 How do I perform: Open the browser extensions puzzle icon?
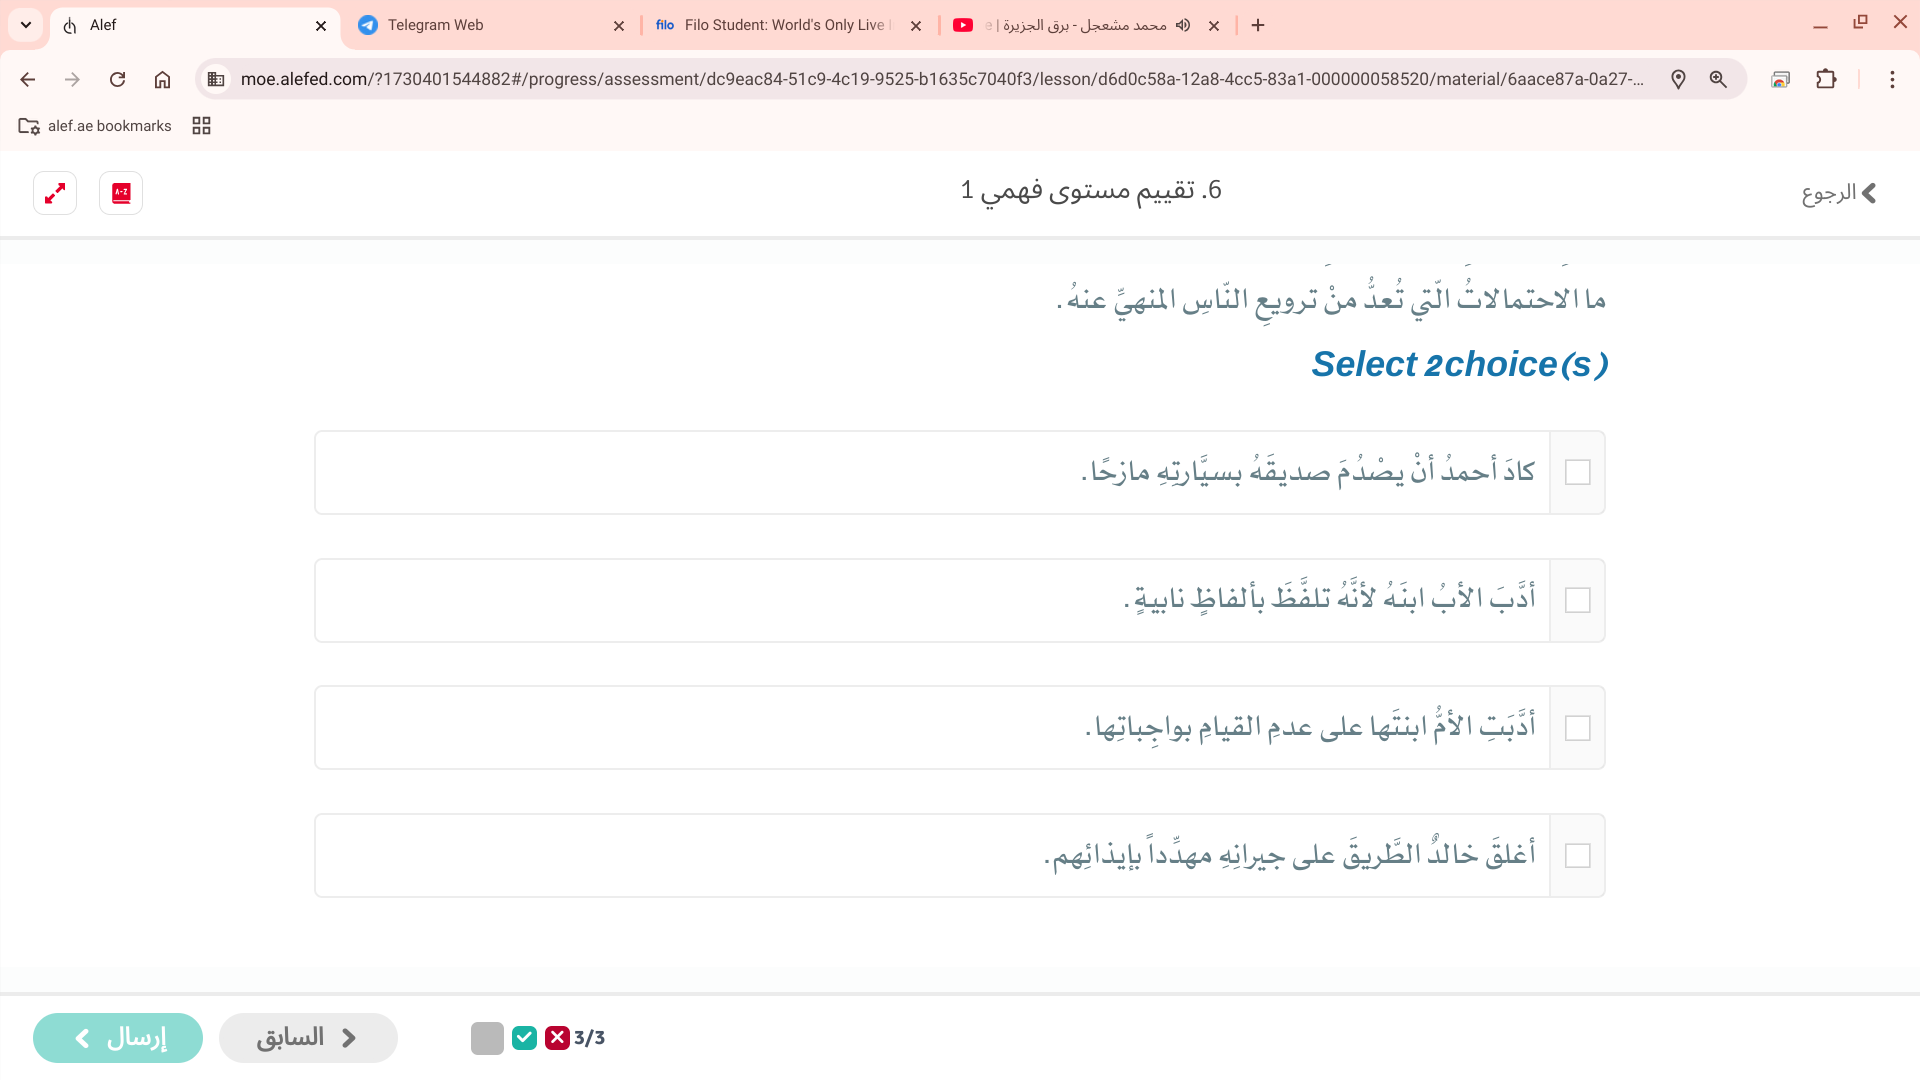click(1826, 79)
